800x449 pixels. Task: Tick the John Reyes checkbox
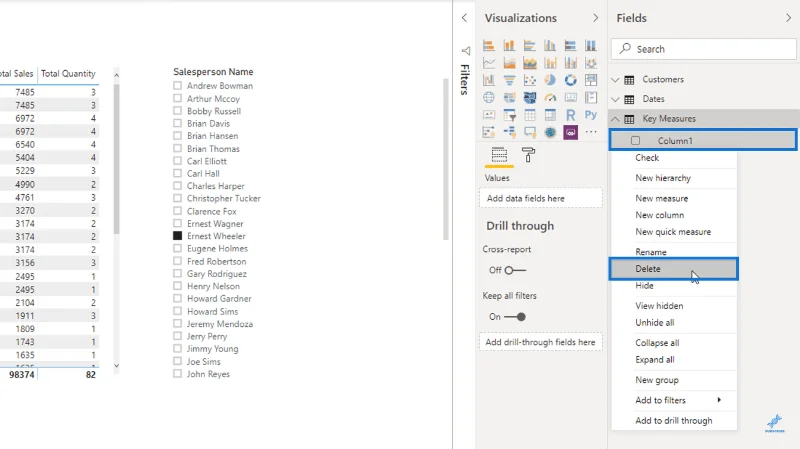click(x=177, y=373)
